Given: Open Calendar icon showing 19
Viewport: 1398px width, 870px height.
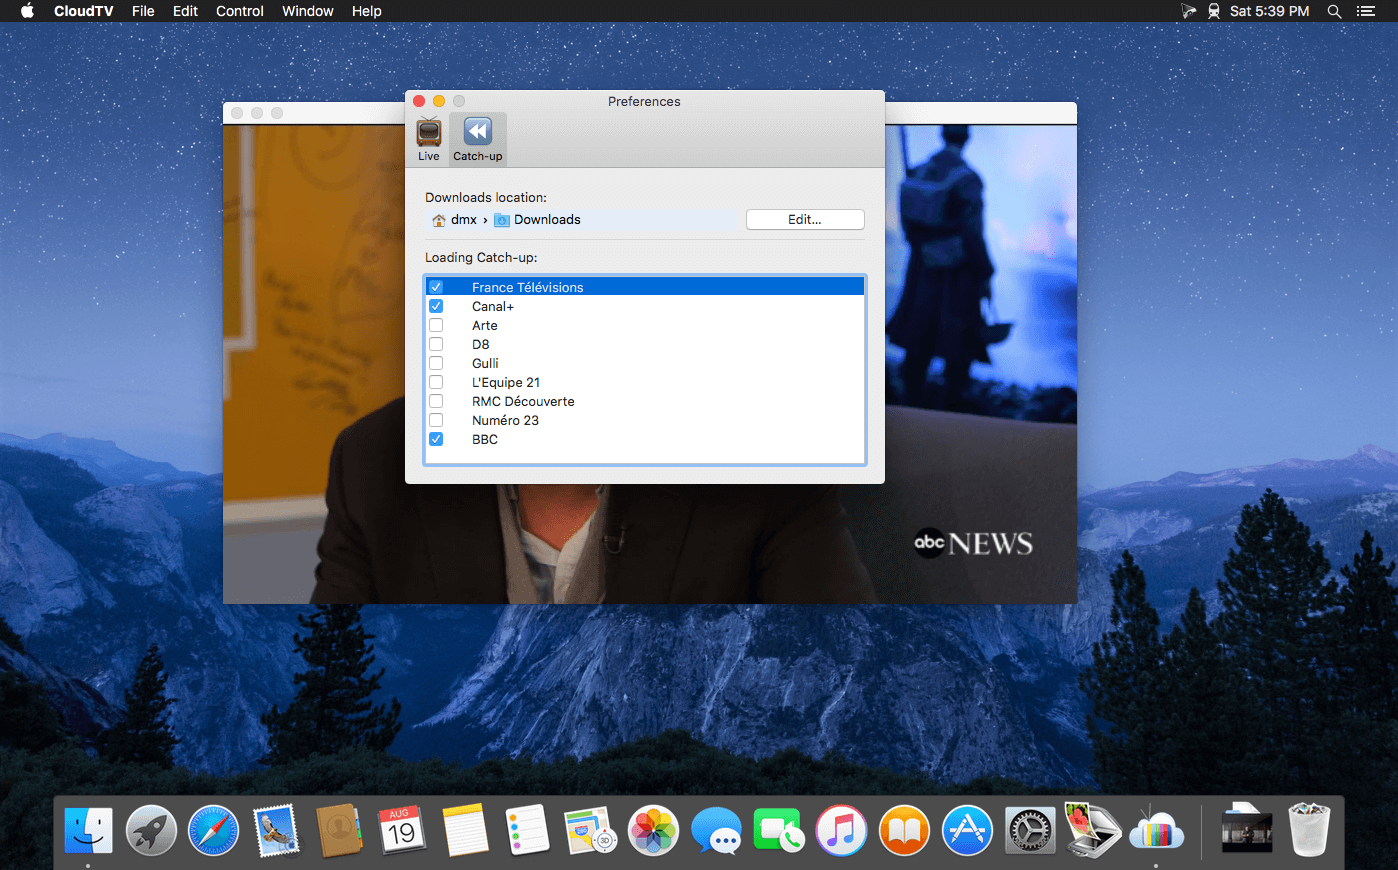Looking at the screenshot, I should tap(402, 831).
